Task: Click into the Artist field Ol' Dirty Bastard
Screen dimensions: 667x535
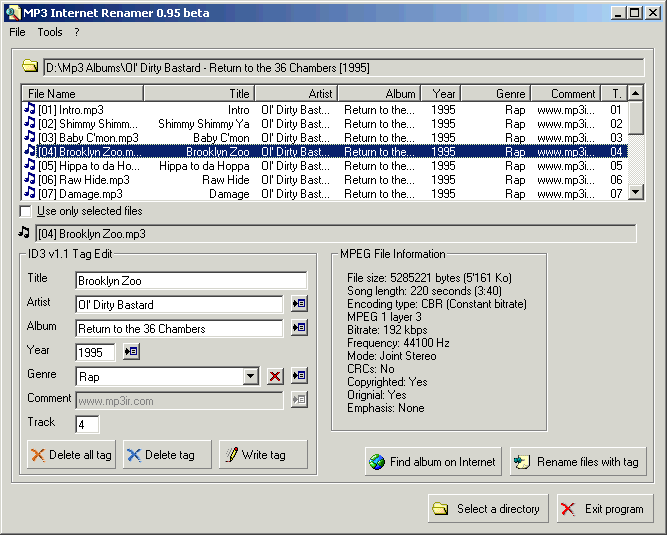Action: pos(179,304)
